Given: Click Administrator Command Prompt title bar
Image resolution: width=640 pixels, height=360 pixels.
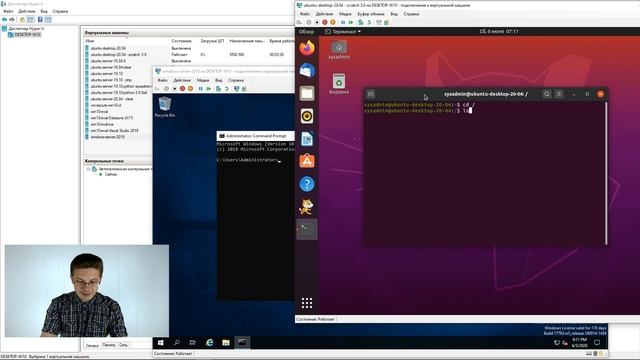Looking at the screenshot, I should pos(256,136).
